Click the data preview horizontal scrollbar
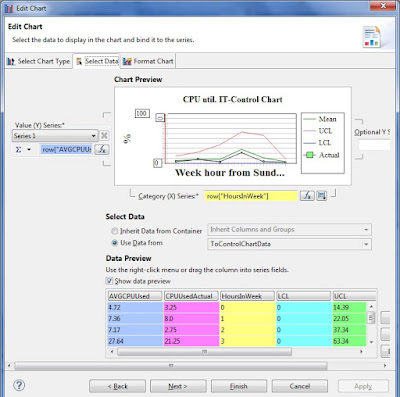 pos(205,352)
